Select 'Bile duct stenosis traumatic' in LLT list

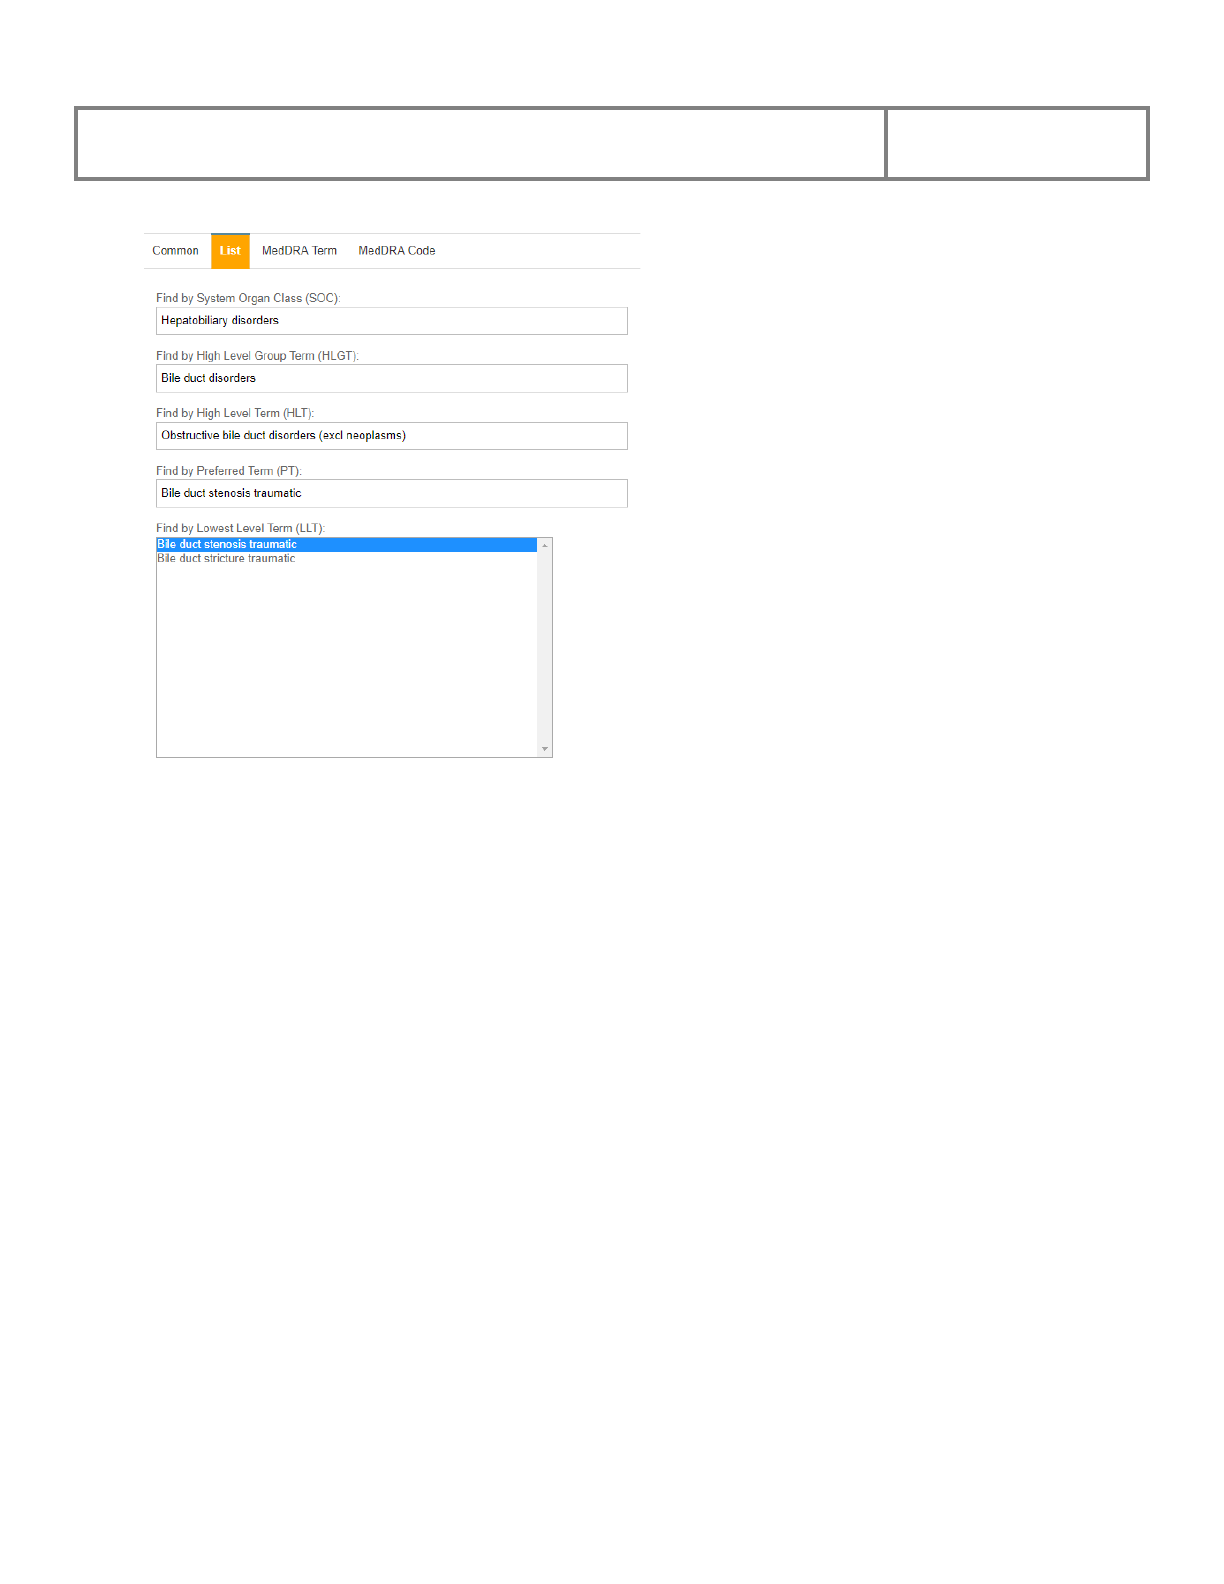[347, 545]
